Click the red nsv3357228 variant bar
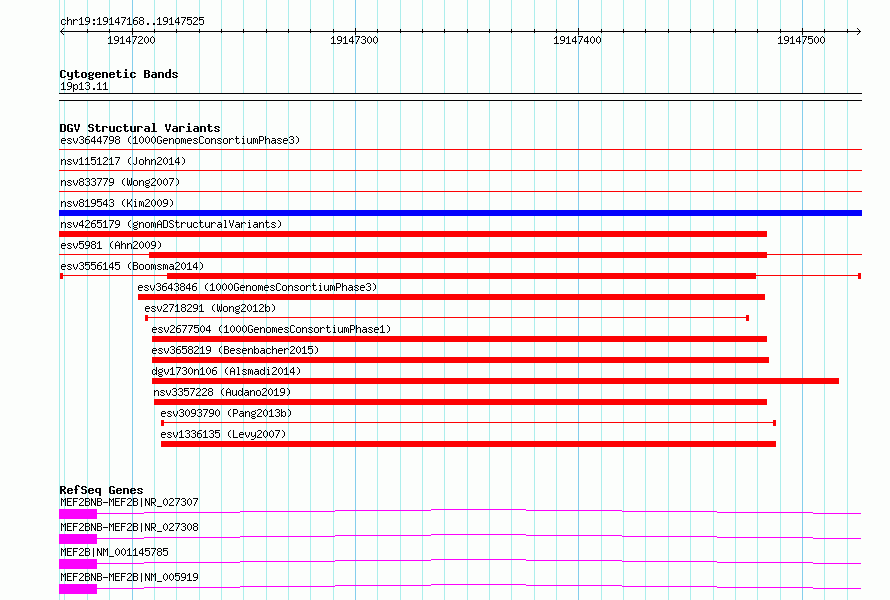This screenshot has width=890, height=600. [x=460, y=402]
